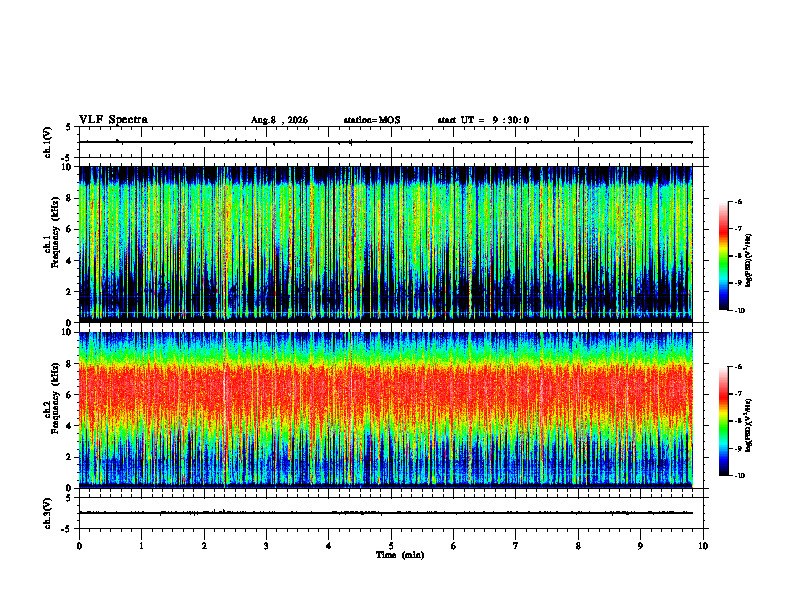This screenshot has height=612, width=792.
Task: Click the time axis tick label "8"
Action: pyautogui.click(x=578, y=546)
